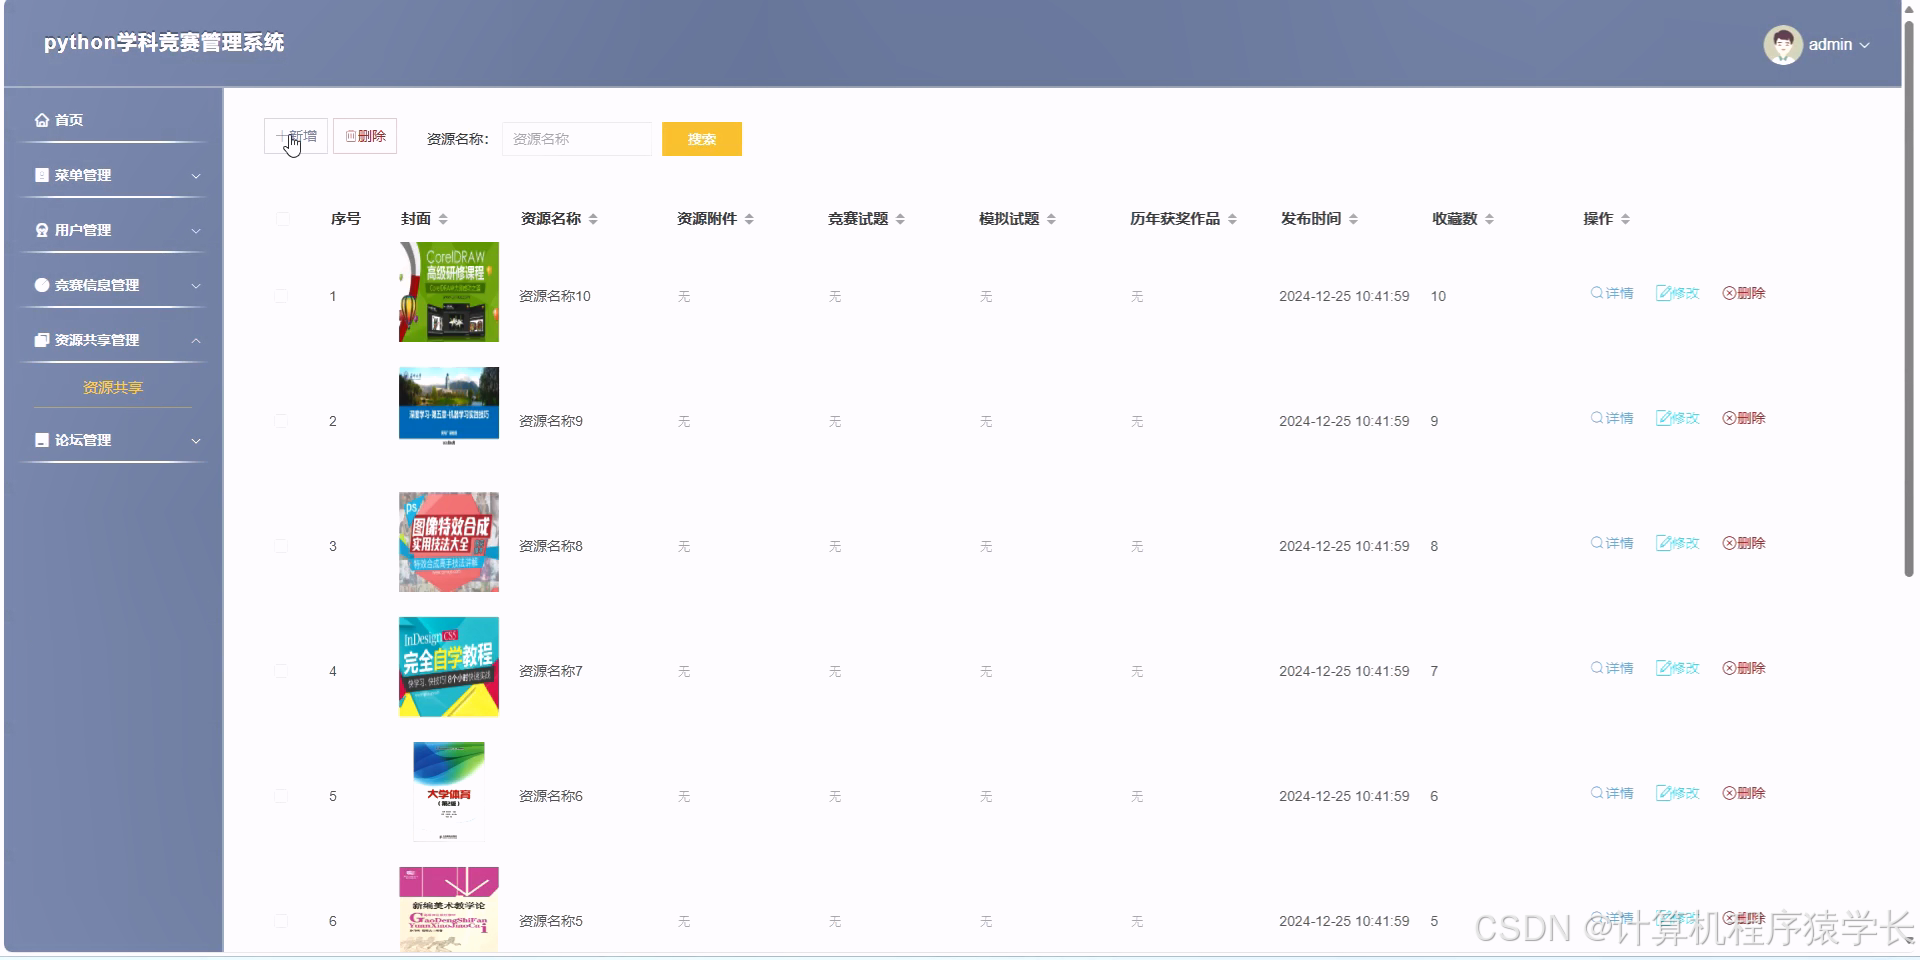This screenshot has width=1920, height=960.
Task: Open the 大学体育 cover thumbnail
Action: click(x=449, y=792)
